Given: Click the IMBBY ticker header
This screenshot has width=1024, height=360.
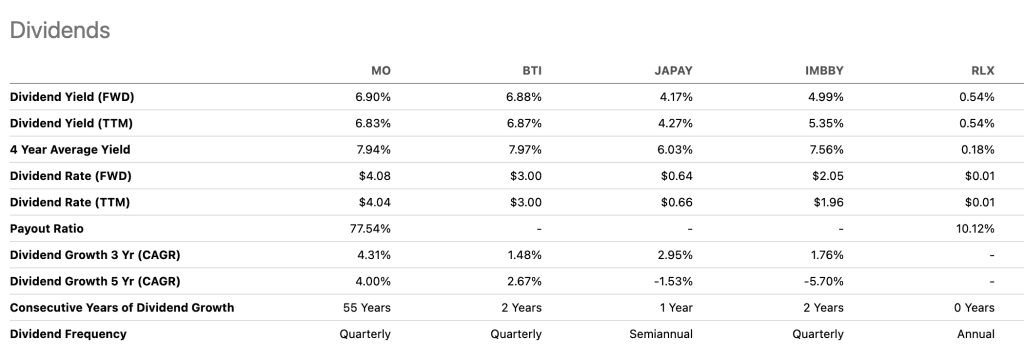Looking at the screenshot, I should coord(824,71).
